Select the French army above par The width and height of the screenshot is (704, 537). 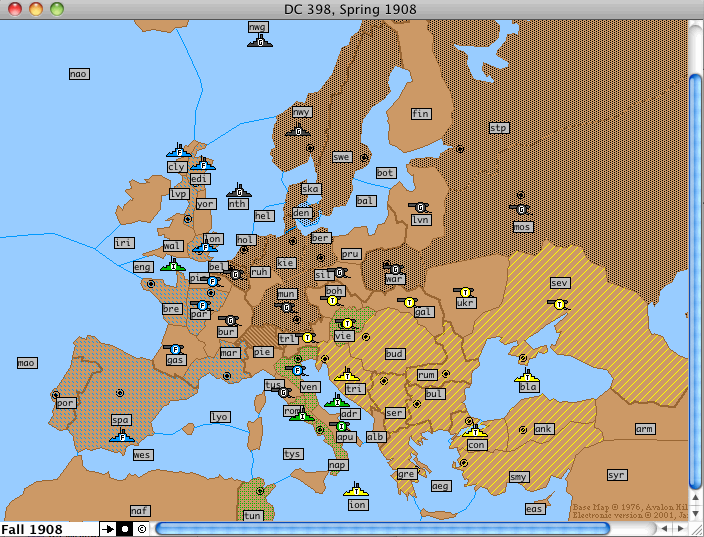click(x=202, y=305)
